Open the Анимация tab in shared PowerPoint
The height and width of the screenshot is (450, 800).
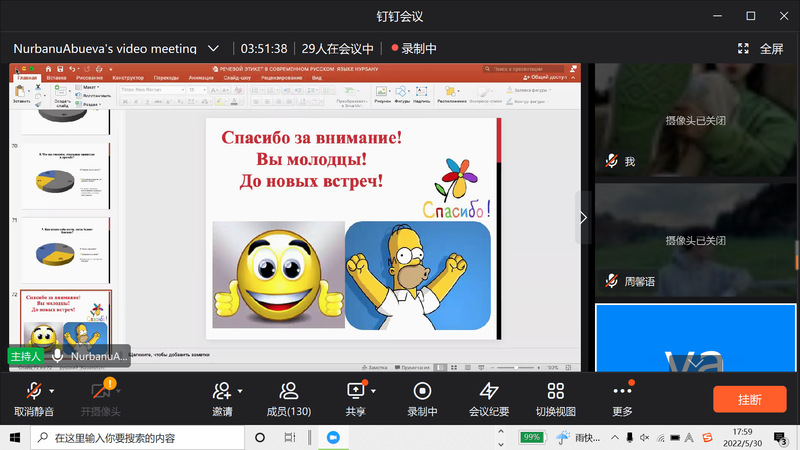coord(201,78)
